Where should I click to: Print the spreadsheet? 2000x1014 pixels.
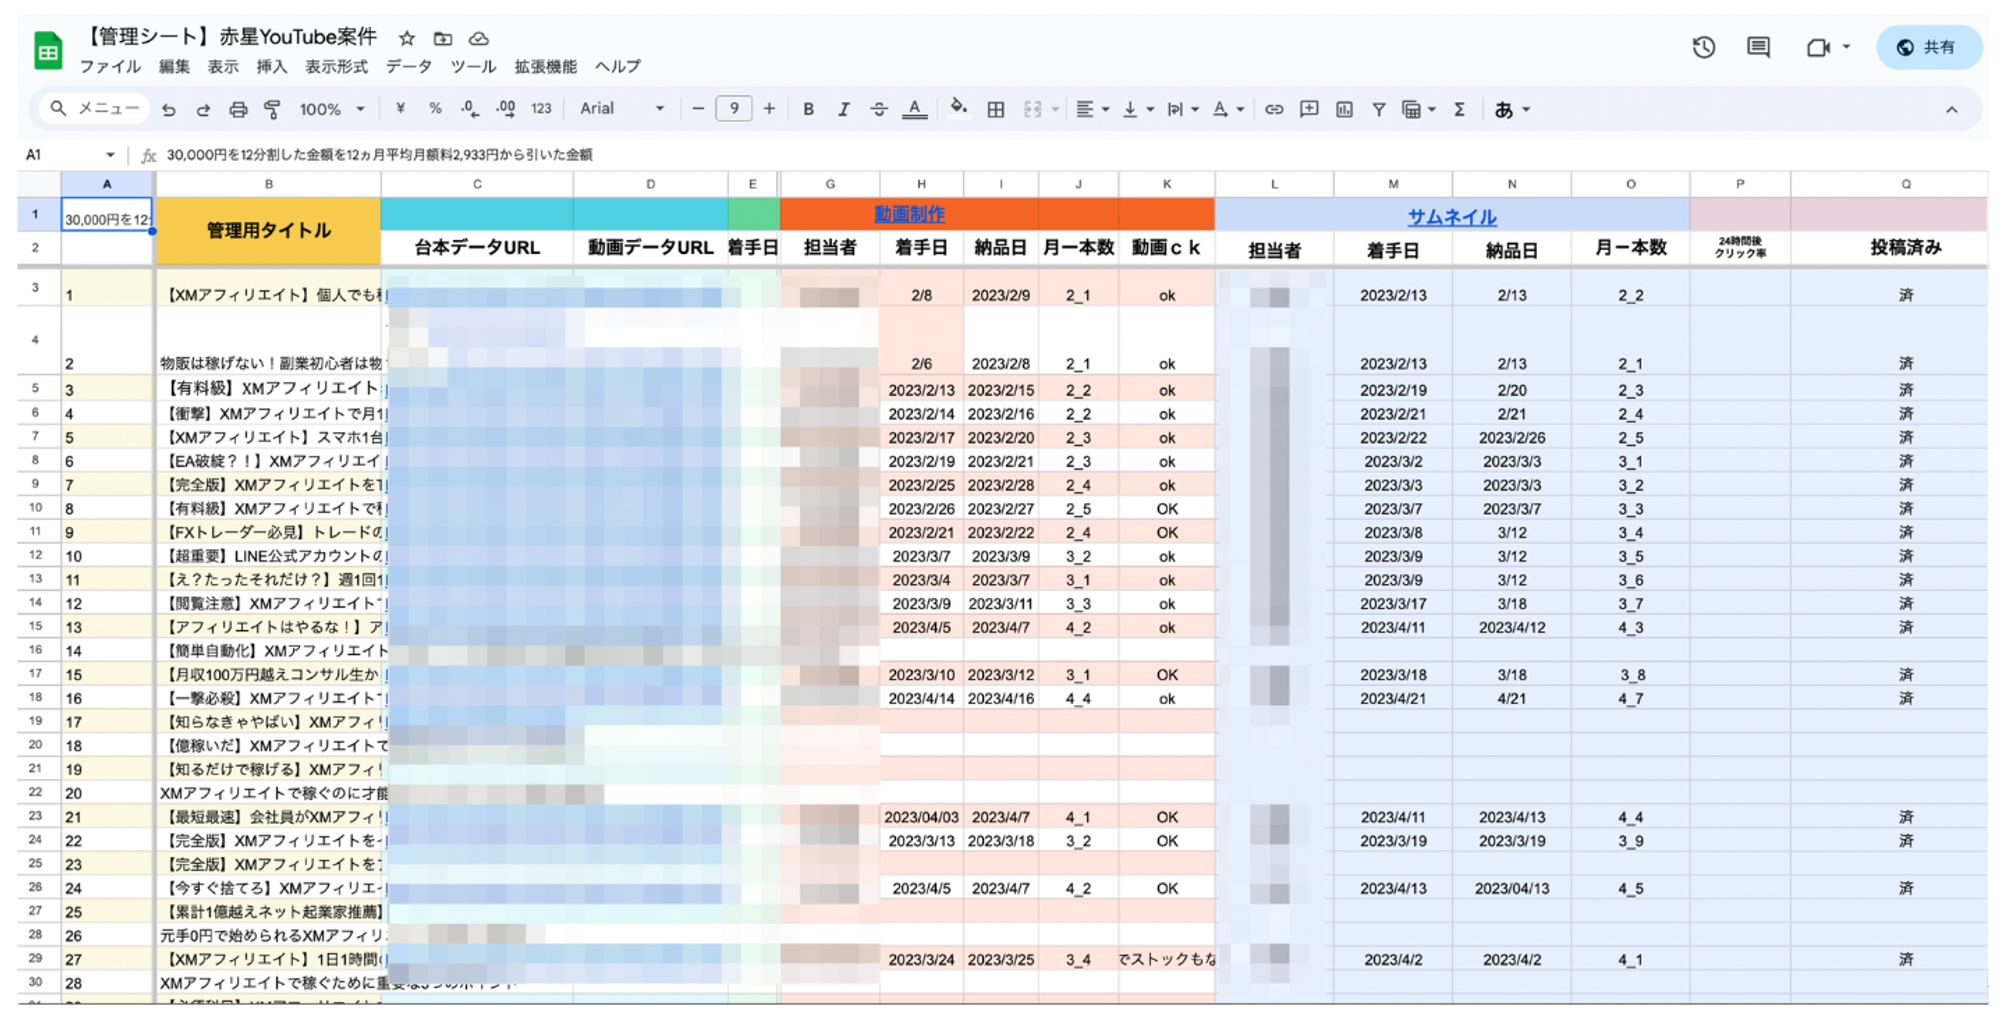(238, 109)
